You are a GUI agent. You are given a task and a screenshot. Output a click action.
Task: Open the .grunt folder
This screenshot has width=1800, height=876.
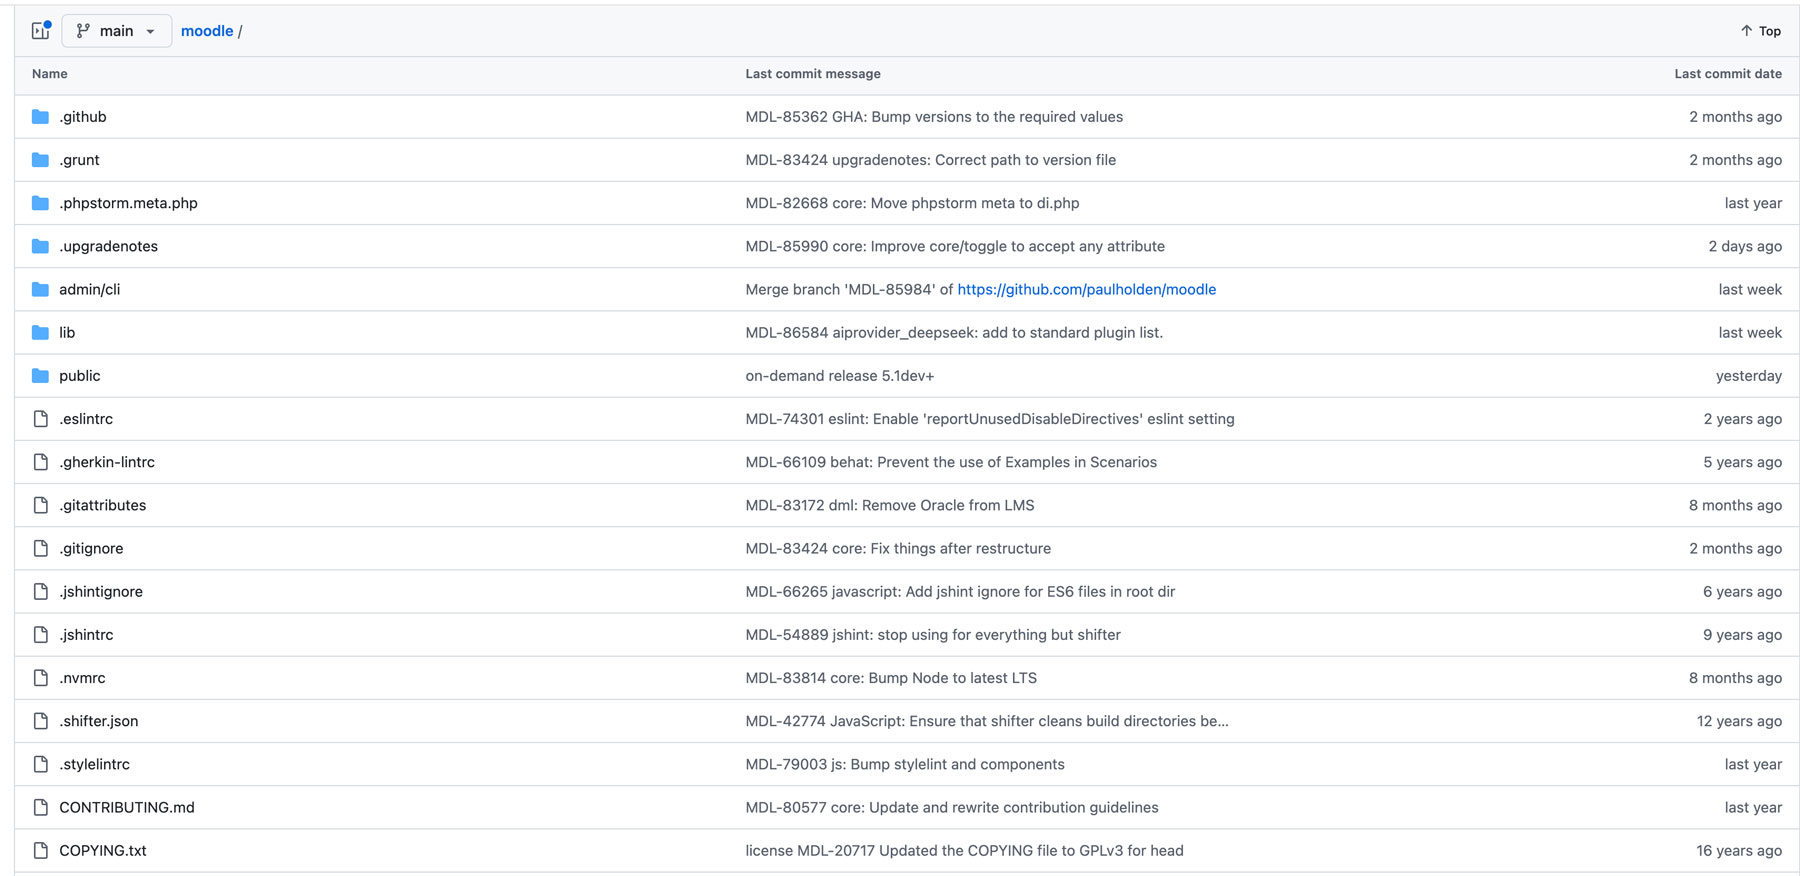79,160
